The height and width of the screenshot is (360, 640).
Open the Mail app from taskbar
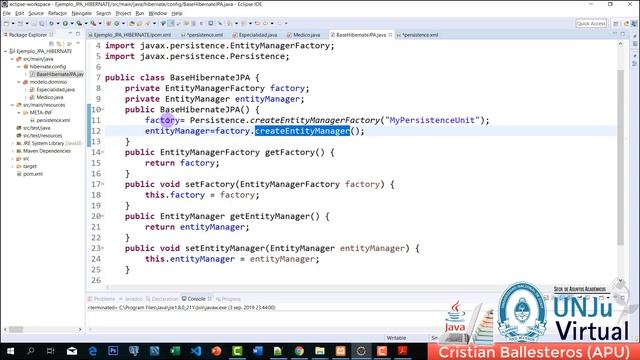pyautogui.click(x=72, y=351)
